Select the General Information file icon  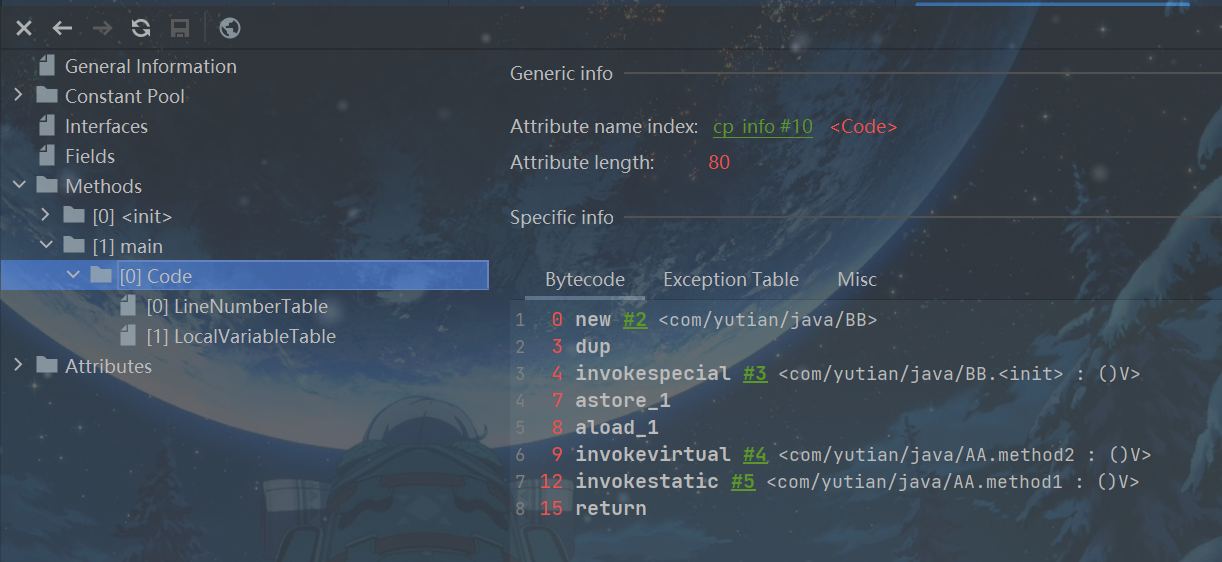point(47,66)
